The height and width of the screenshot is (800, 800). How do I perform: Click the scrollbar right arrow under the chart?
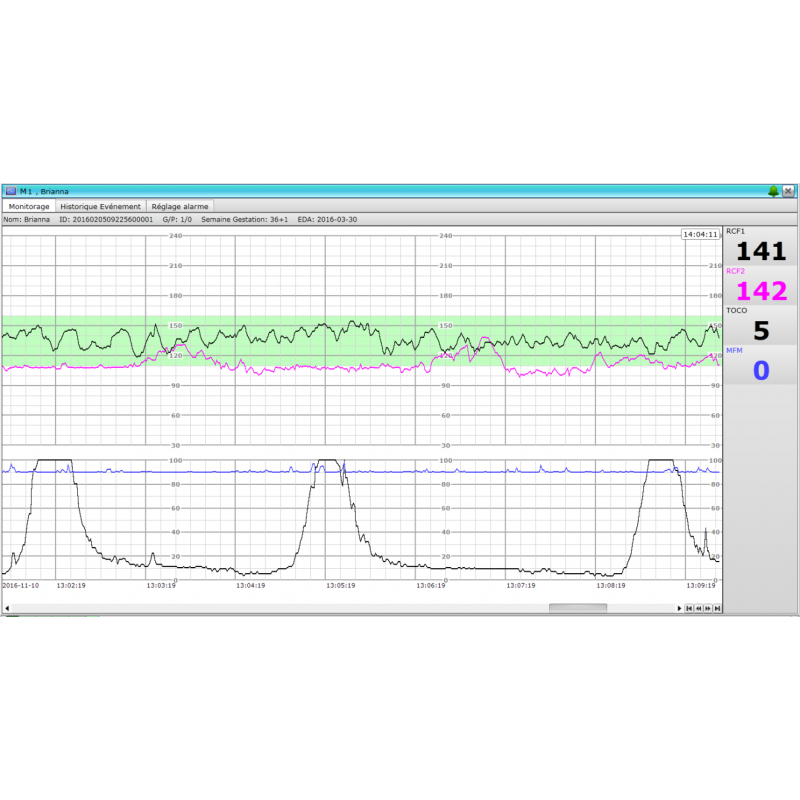pos(679,608)
